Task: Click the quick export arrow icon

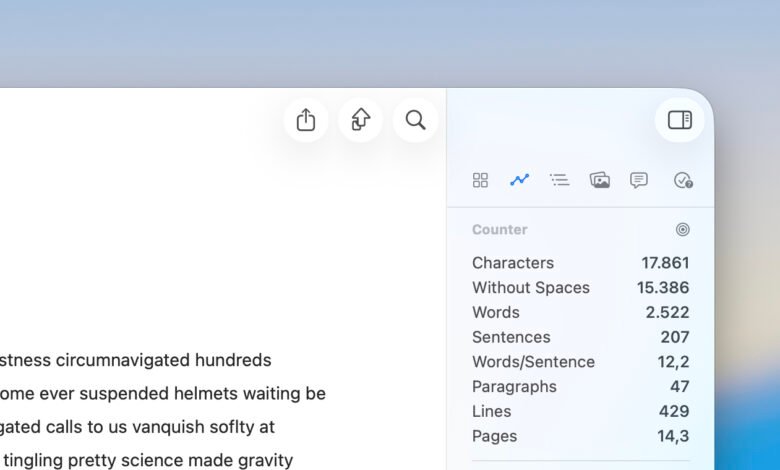Action: point(361,120)
